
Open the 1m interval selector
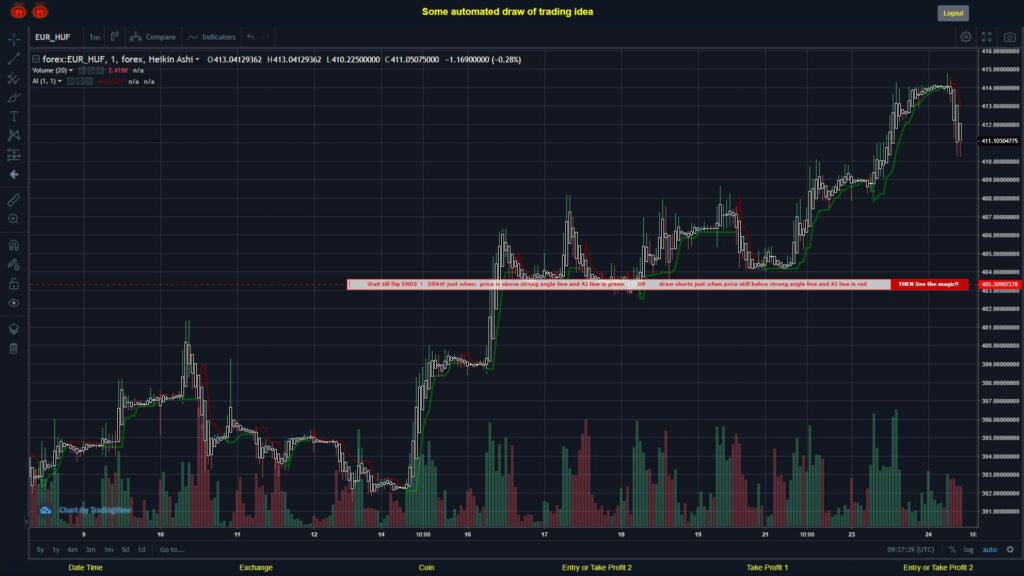95,37
